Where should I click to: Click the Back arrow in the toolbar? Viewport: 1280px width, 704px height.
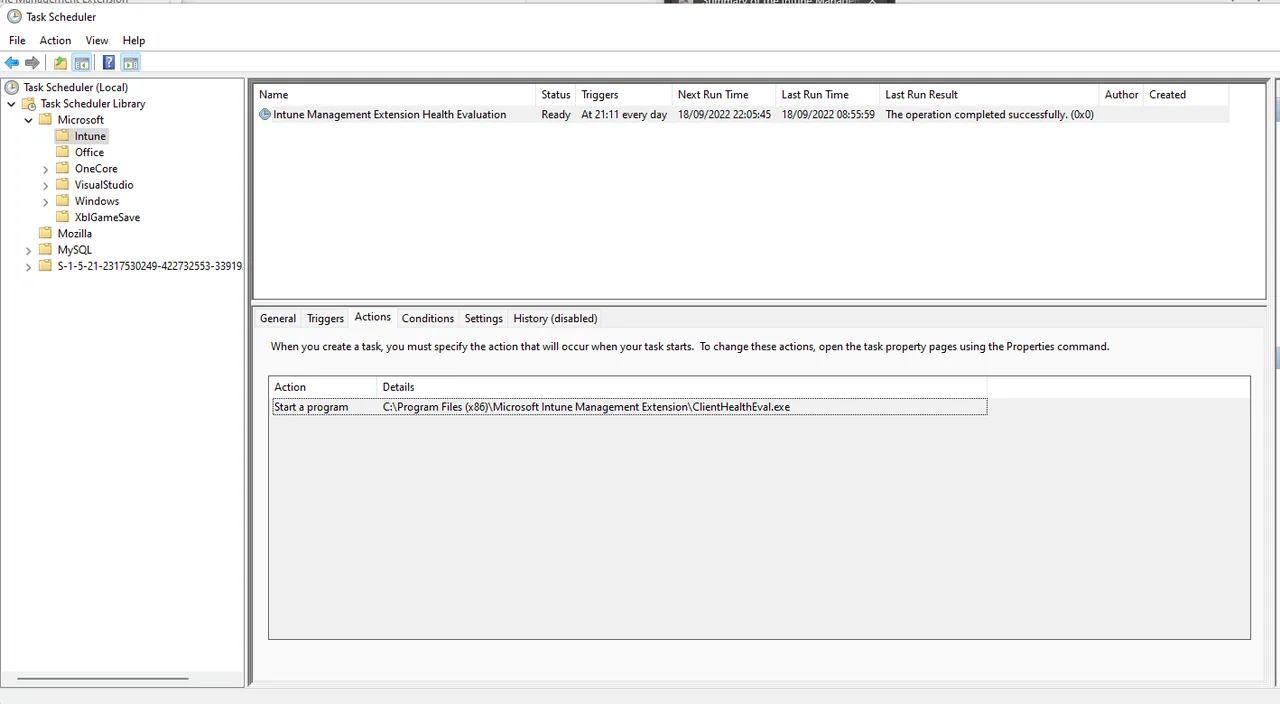coord(12,63)
